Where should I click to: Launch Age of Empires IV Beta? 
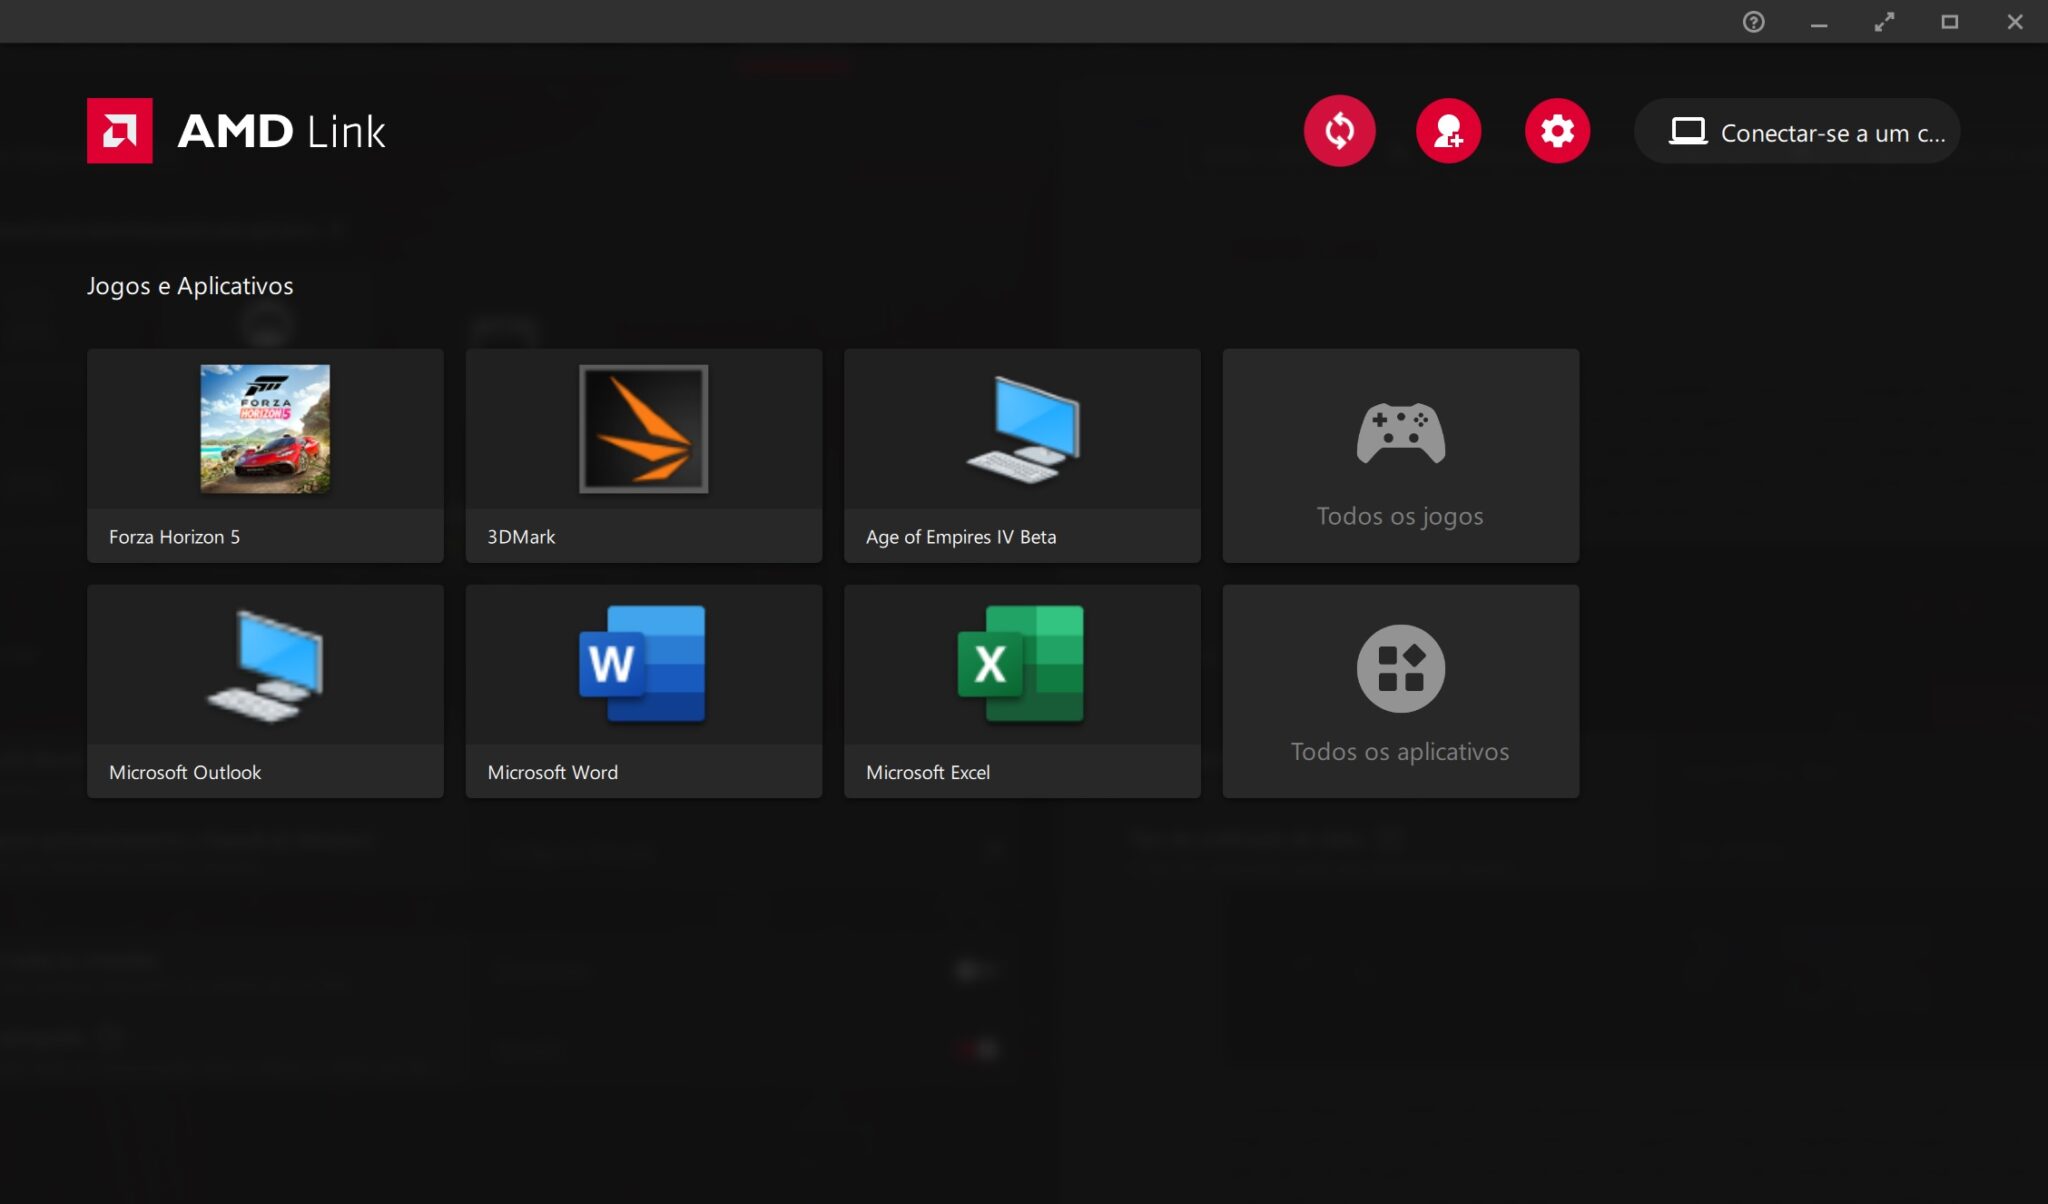point(1022,455)
